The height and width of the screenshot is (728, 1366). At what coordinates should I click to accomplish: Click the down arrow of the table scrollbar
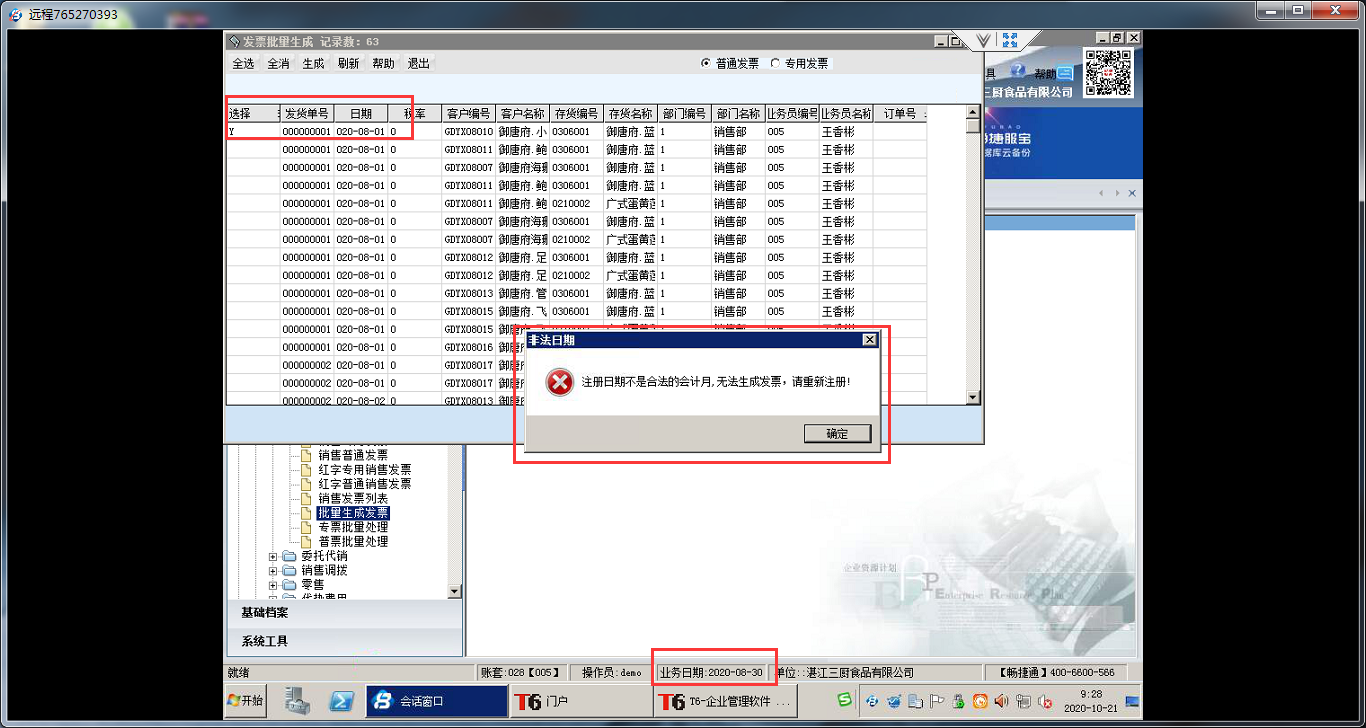(x=973, y=397)
